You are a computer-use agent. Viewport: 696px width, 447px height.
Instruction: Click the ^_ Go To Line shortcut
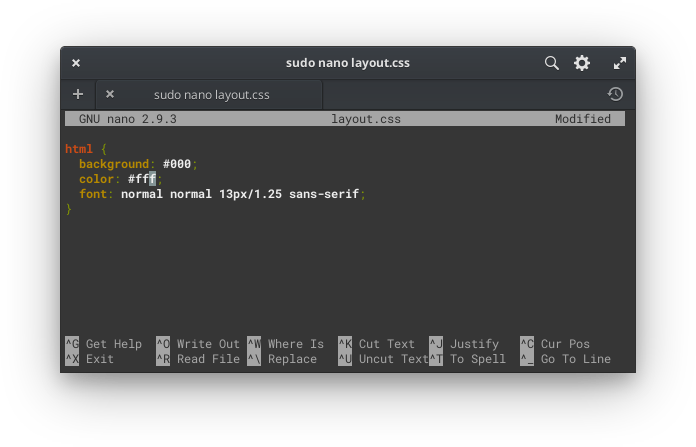[566, 359]
